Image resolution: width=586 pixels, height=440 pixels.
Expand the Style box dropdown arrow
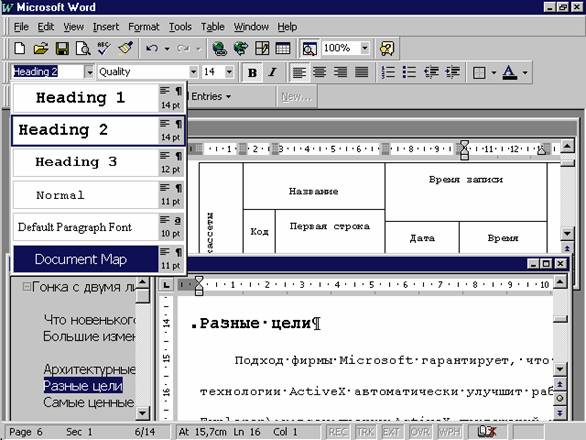click(89, 72)
